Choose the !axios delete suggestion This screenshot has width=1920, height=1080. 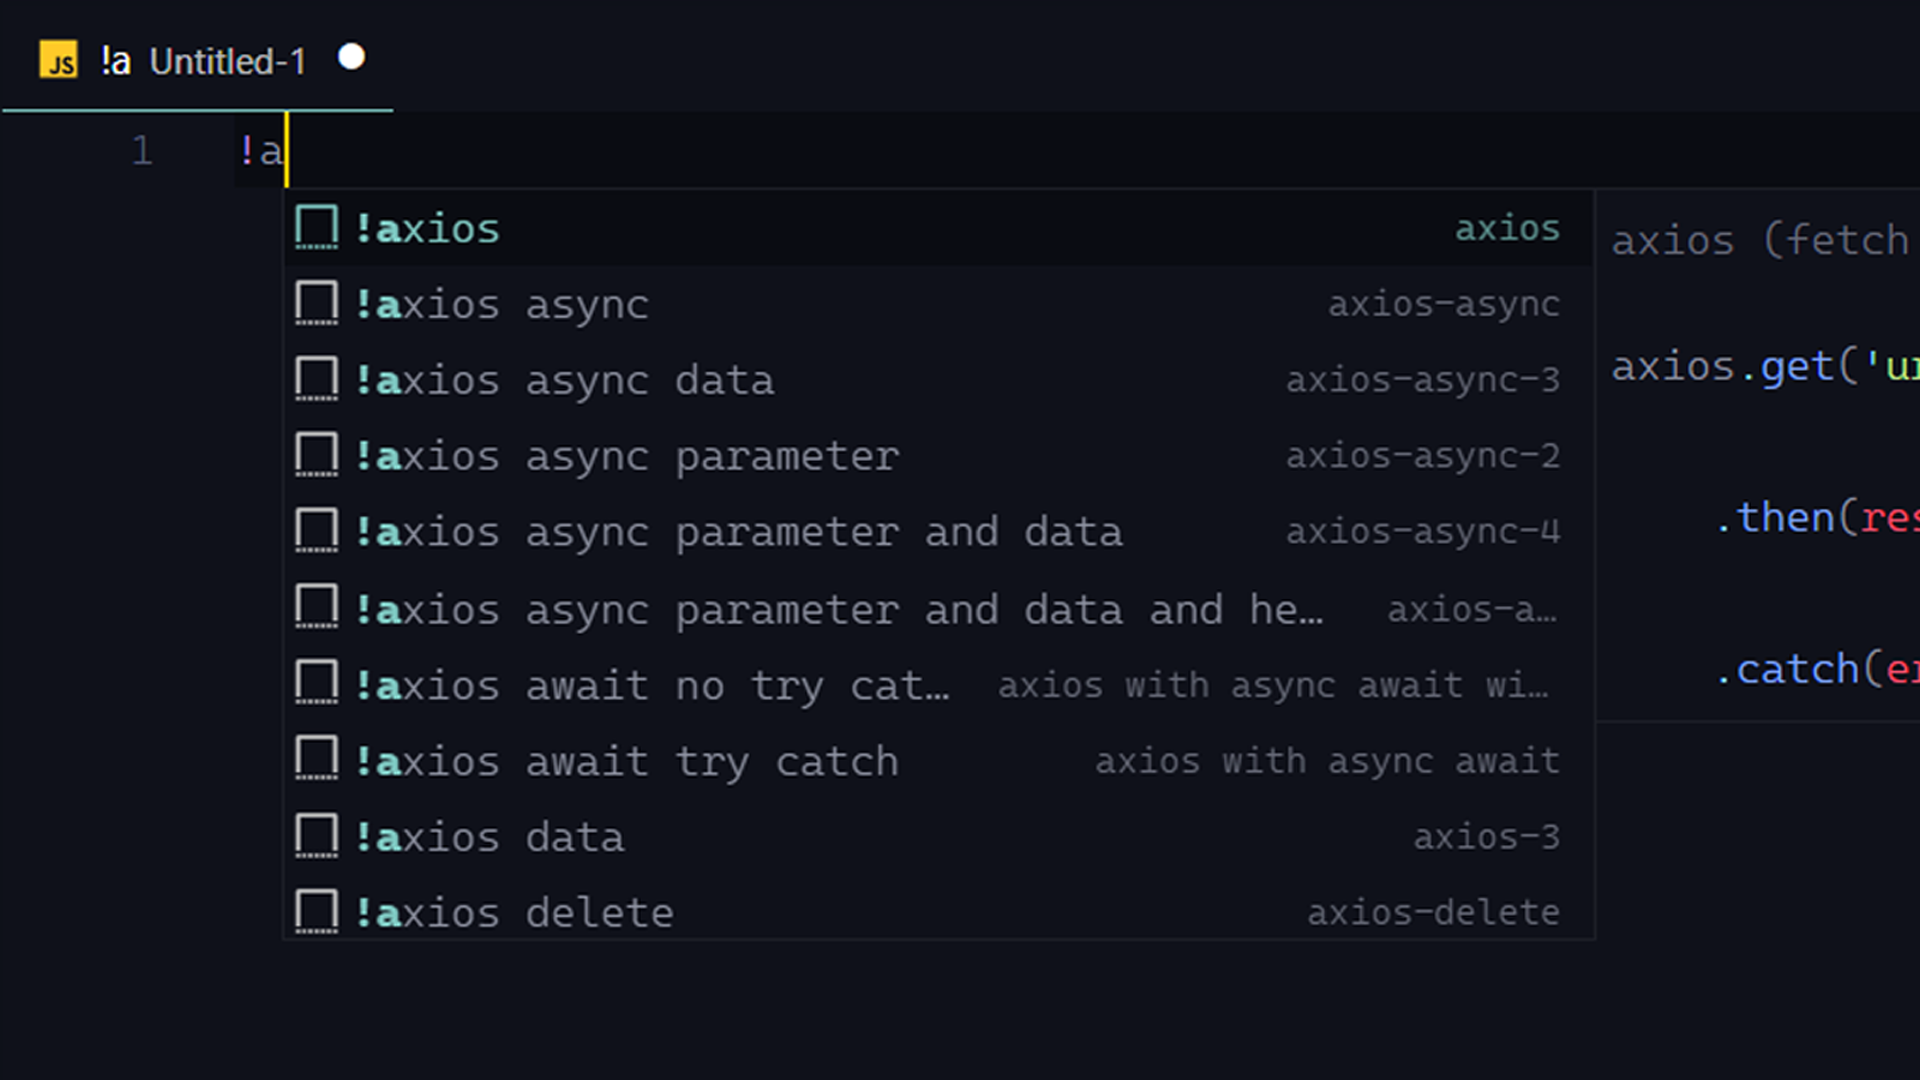pos(515,913)
